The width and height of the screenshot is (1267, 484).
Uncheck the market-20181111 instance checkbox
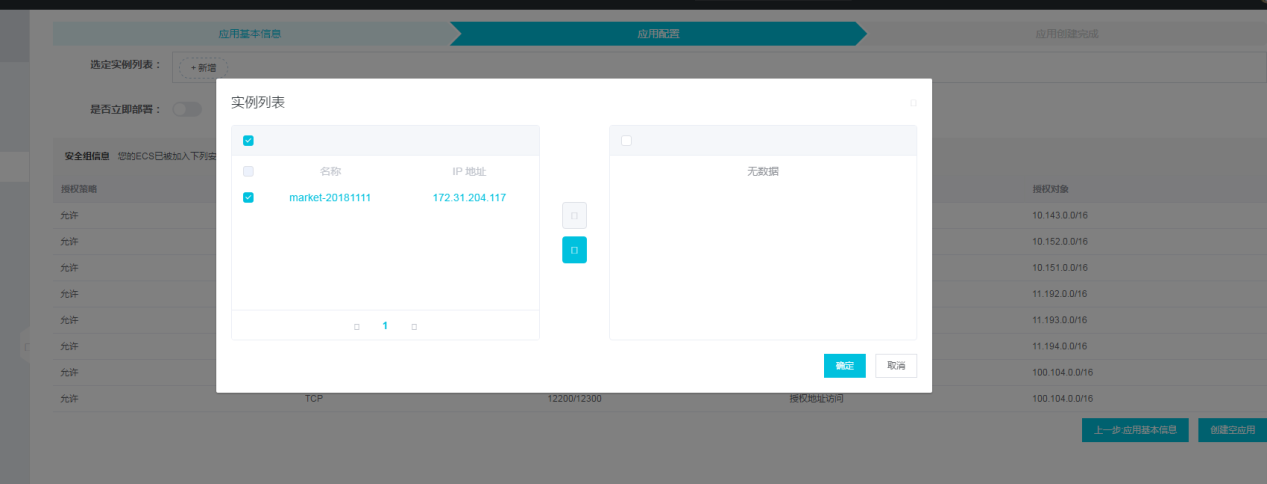248,197
